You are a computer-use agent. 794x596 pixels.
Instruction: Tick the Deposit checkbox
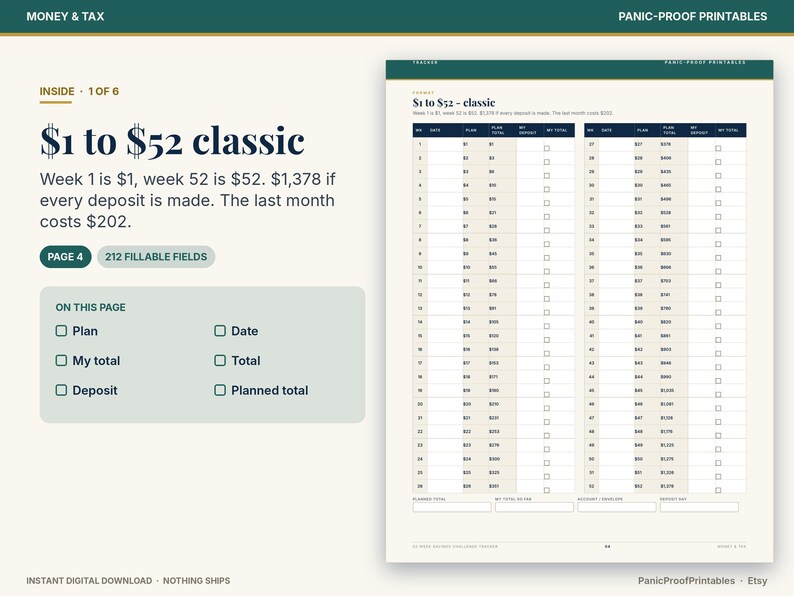[61, 390]
